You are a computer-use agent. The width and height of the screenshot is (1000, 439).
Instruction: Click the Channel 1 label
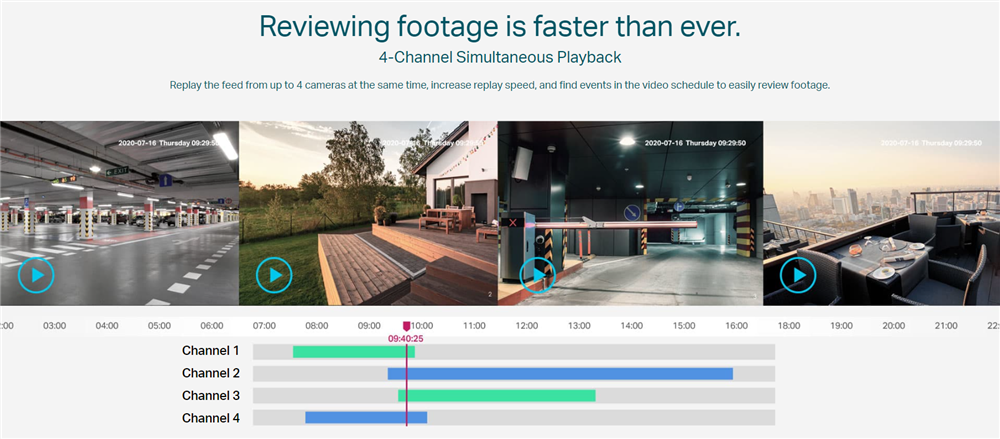click(210, 351)
